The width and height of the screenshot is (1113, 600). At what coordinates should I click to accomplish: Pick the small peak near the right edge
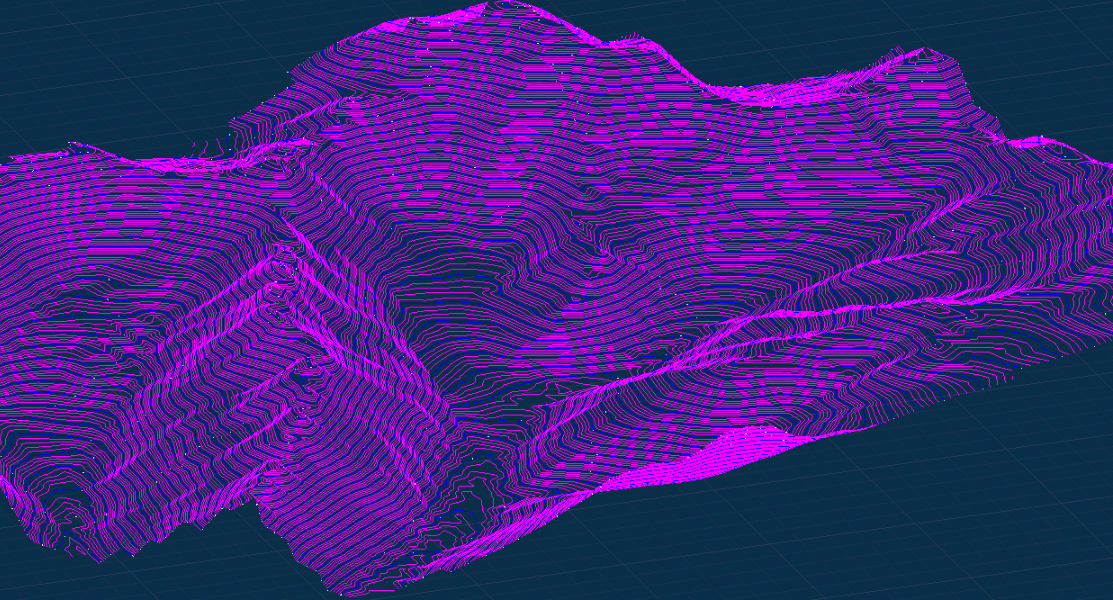coord(1040,142)
